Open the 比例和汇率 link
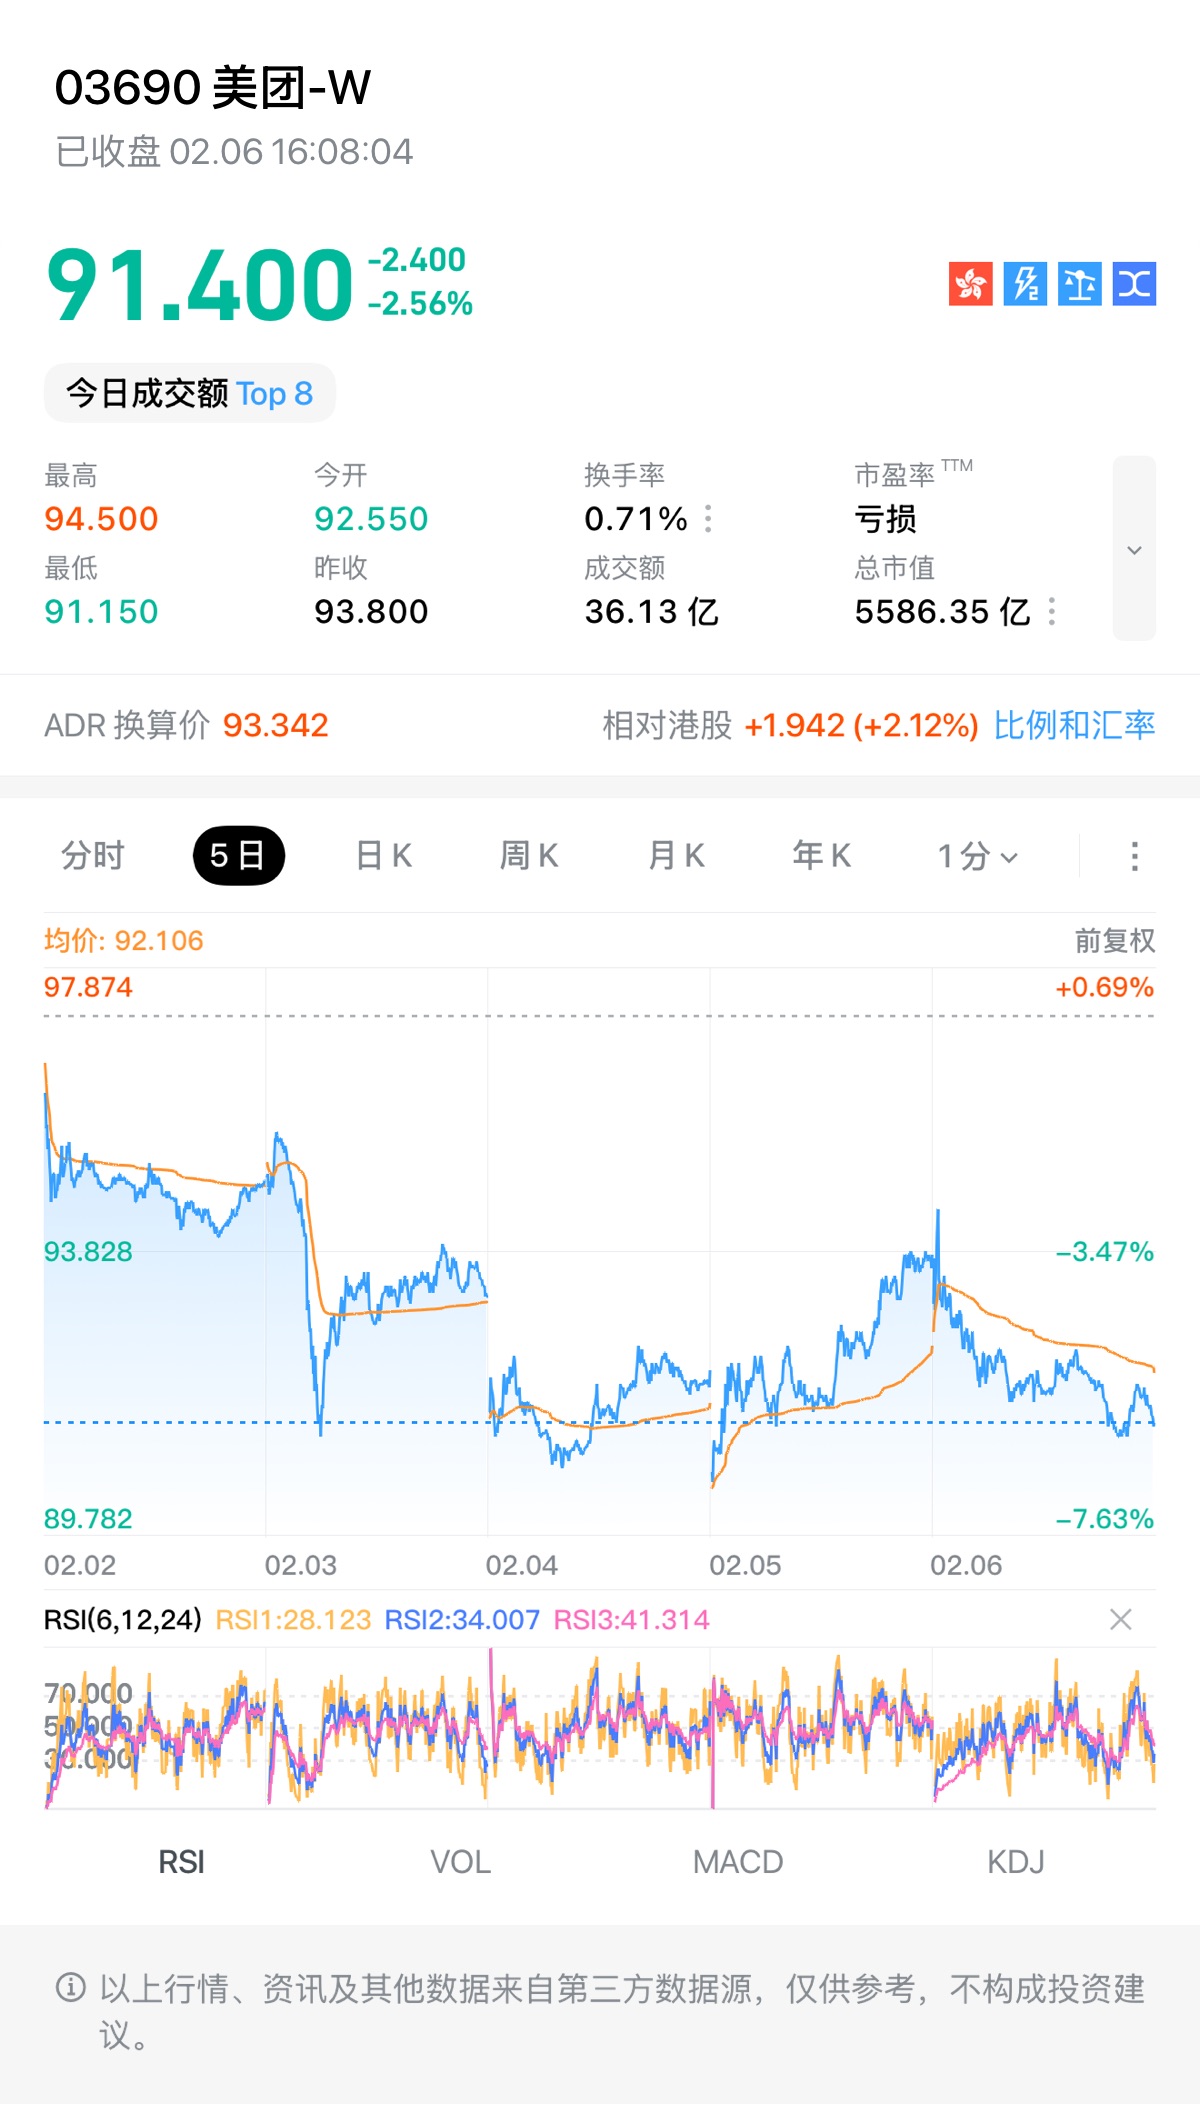This screenshot has width=1200, height=2104. pyautogui.click(x=1074, y=725)
